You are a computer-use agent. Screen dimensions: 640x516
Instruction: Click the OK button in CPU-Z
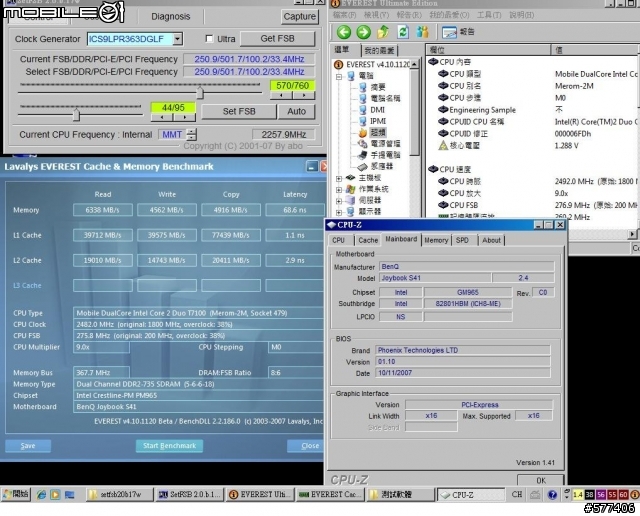(541, 480)
